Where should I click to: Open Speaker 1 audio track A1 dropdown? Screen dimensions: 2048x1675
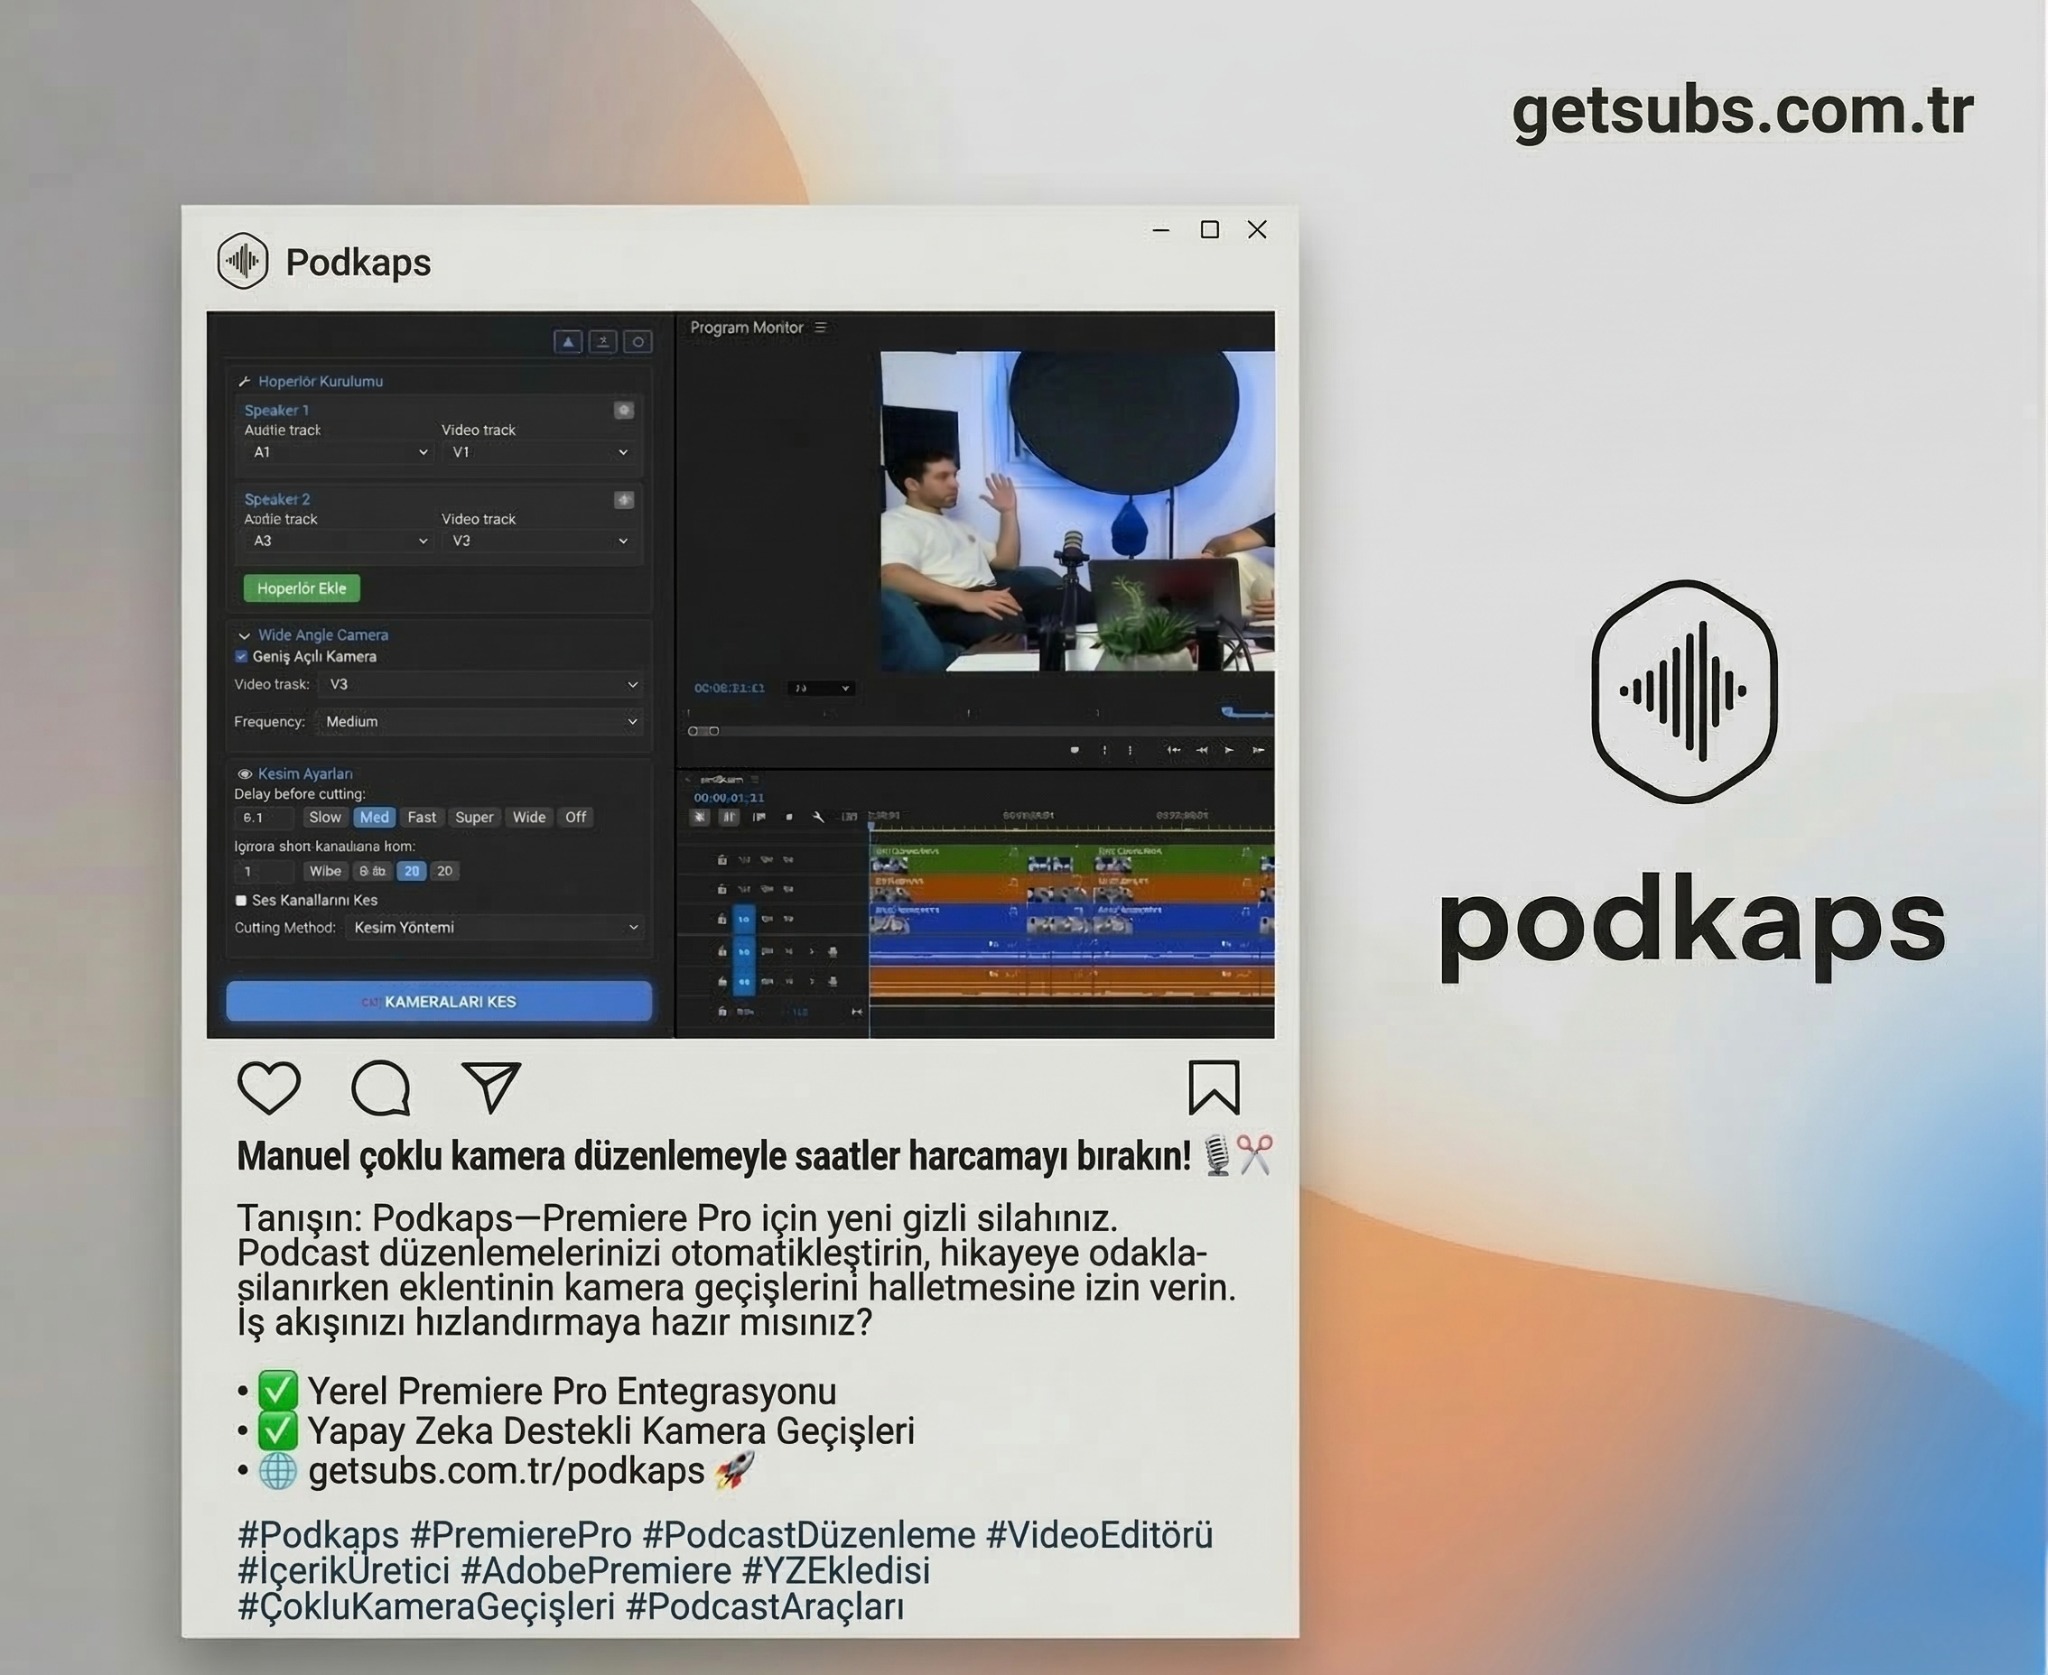click(338, 452)
